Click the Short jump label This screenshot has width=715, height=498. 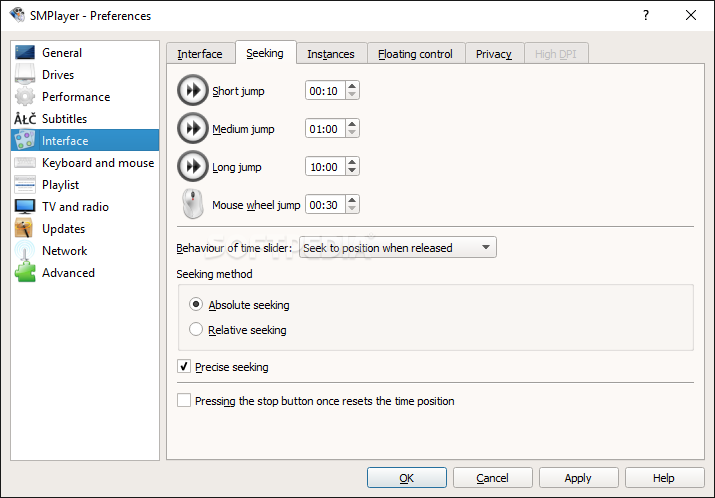pos(238,91)
